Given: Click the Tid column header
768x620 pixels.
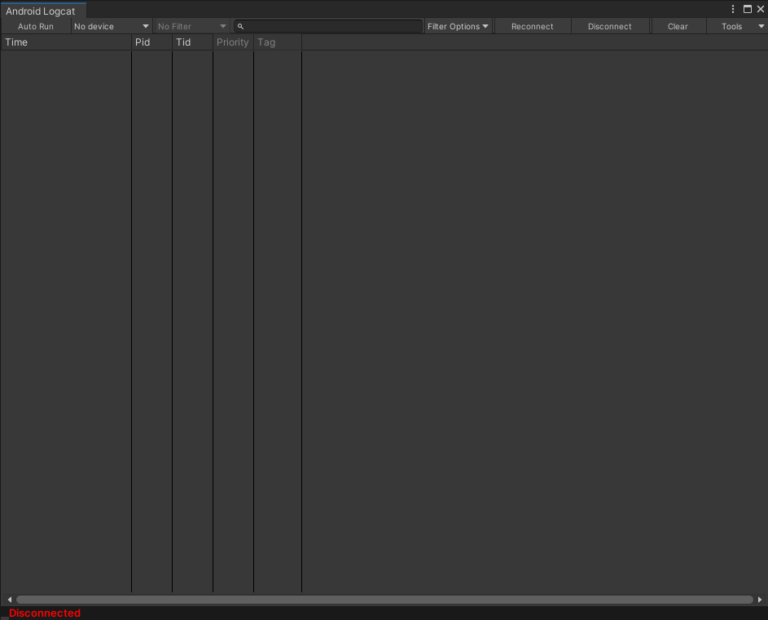Looking at the screenshot, I should [192, 42].
